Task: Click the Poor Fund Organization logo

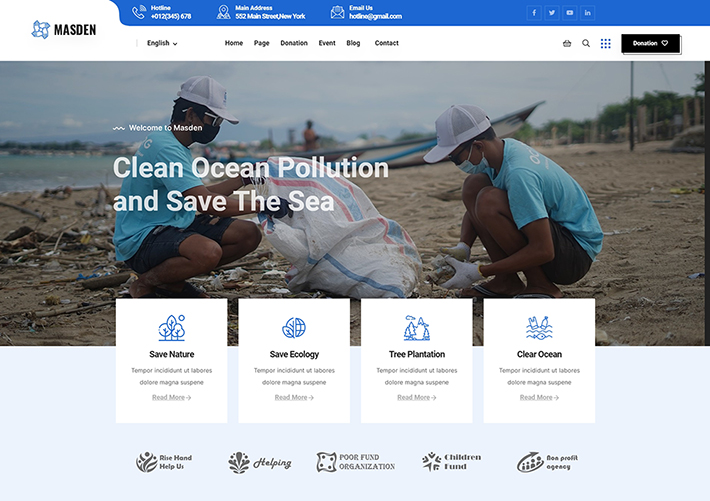Action: [x=356, y=462]
